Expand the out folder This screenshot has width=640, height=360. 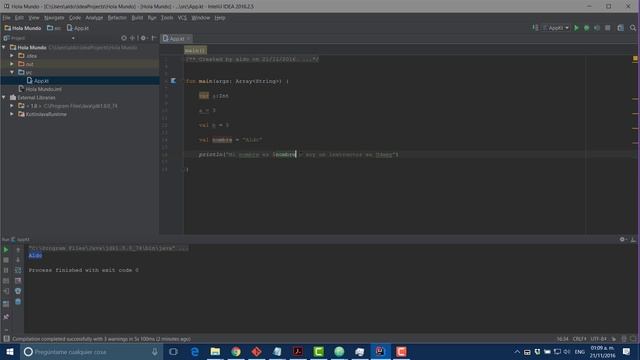click(x=12, y=64)
